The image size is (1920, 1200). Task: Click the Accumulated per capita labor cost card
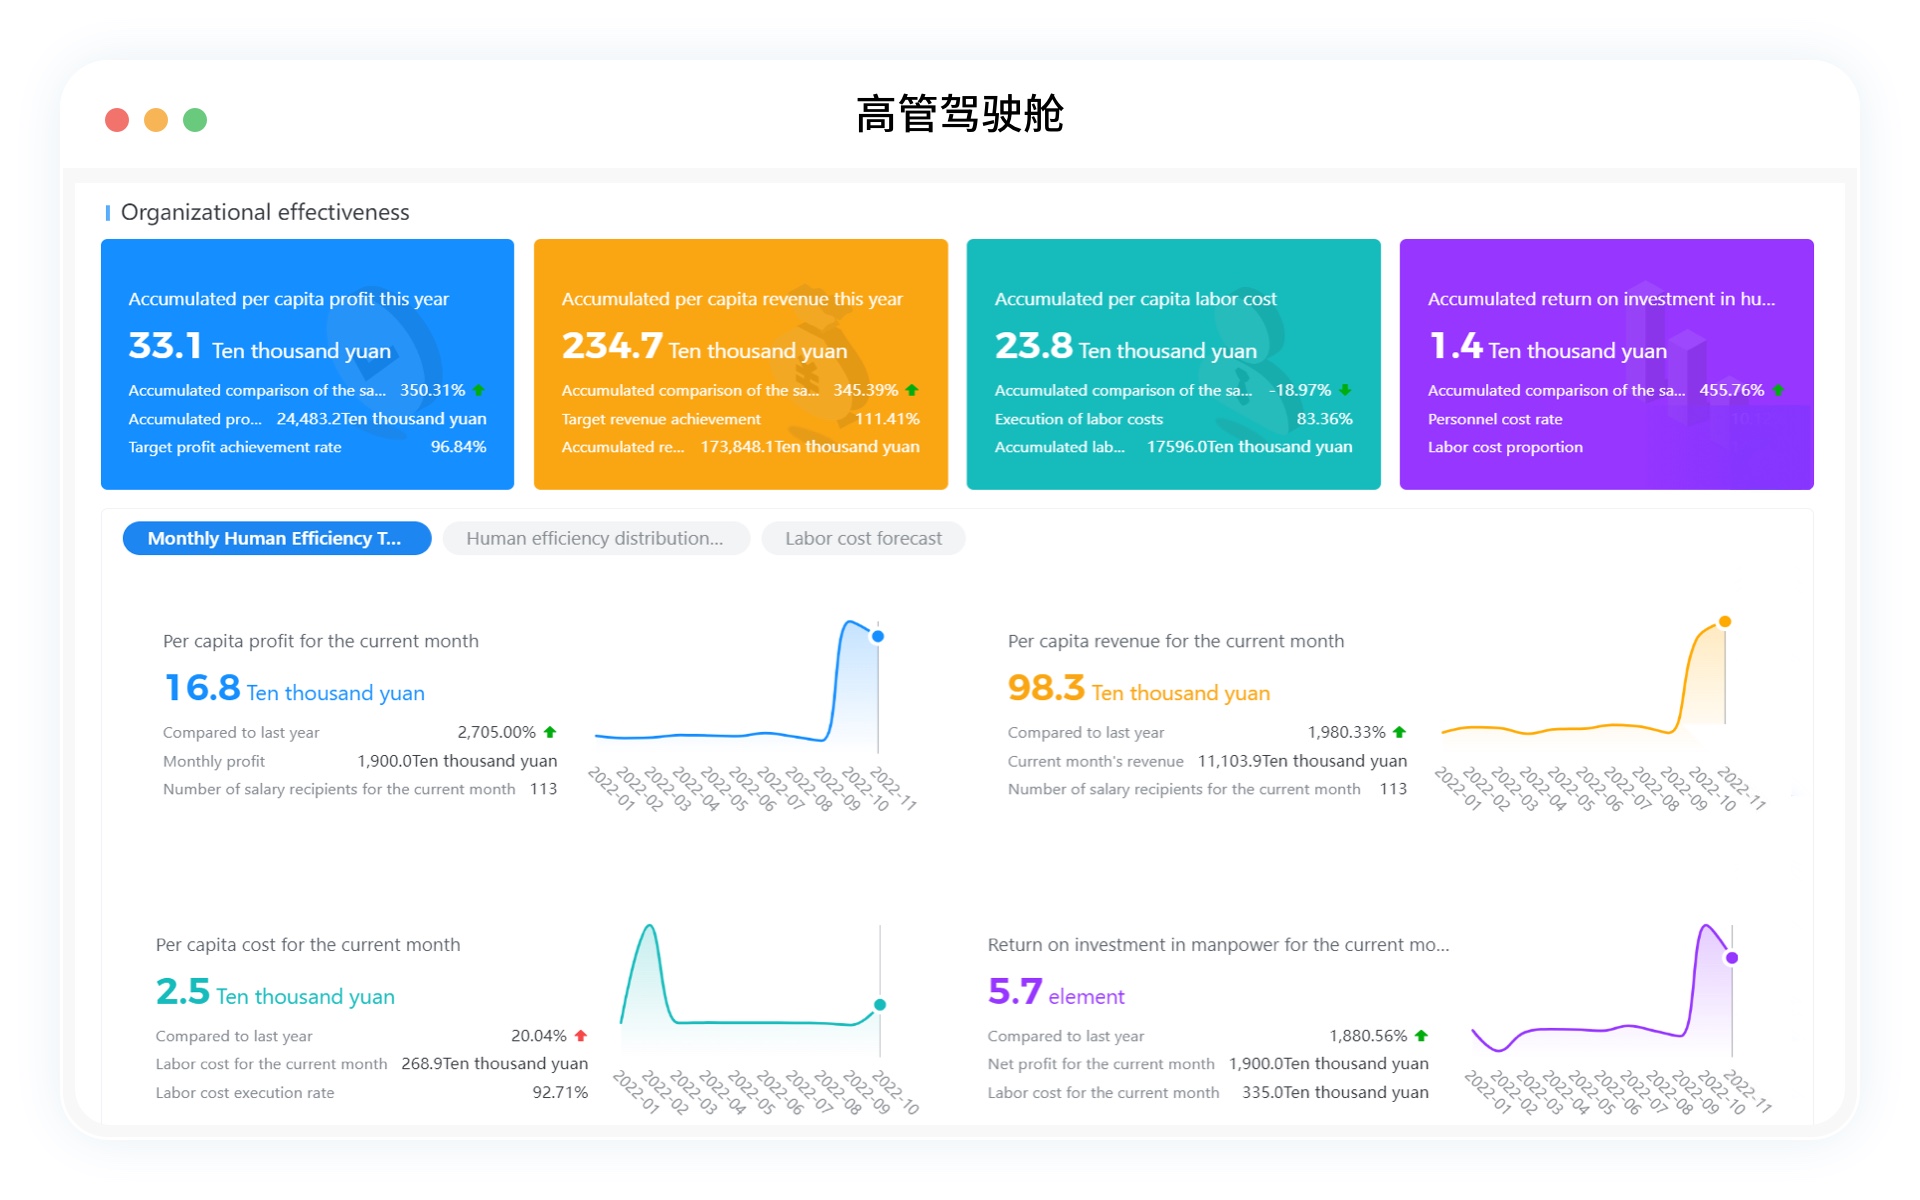pyautogui.click(x=1173, y=364)
